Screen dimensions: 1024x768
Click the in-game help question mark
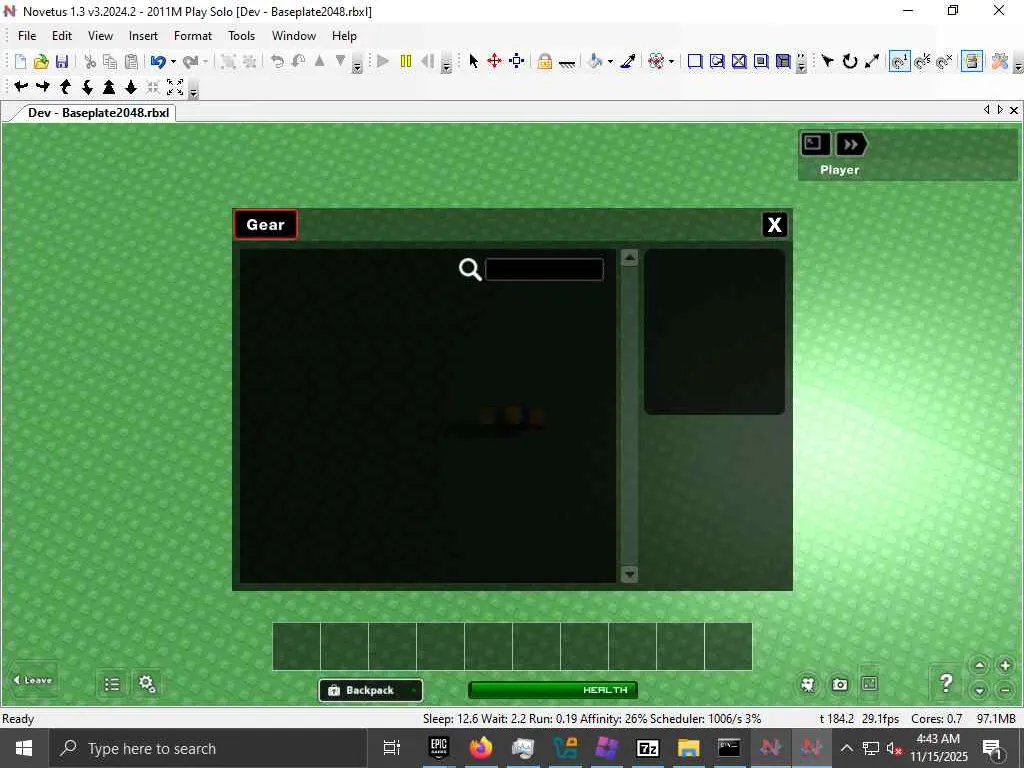coord(946,683)
